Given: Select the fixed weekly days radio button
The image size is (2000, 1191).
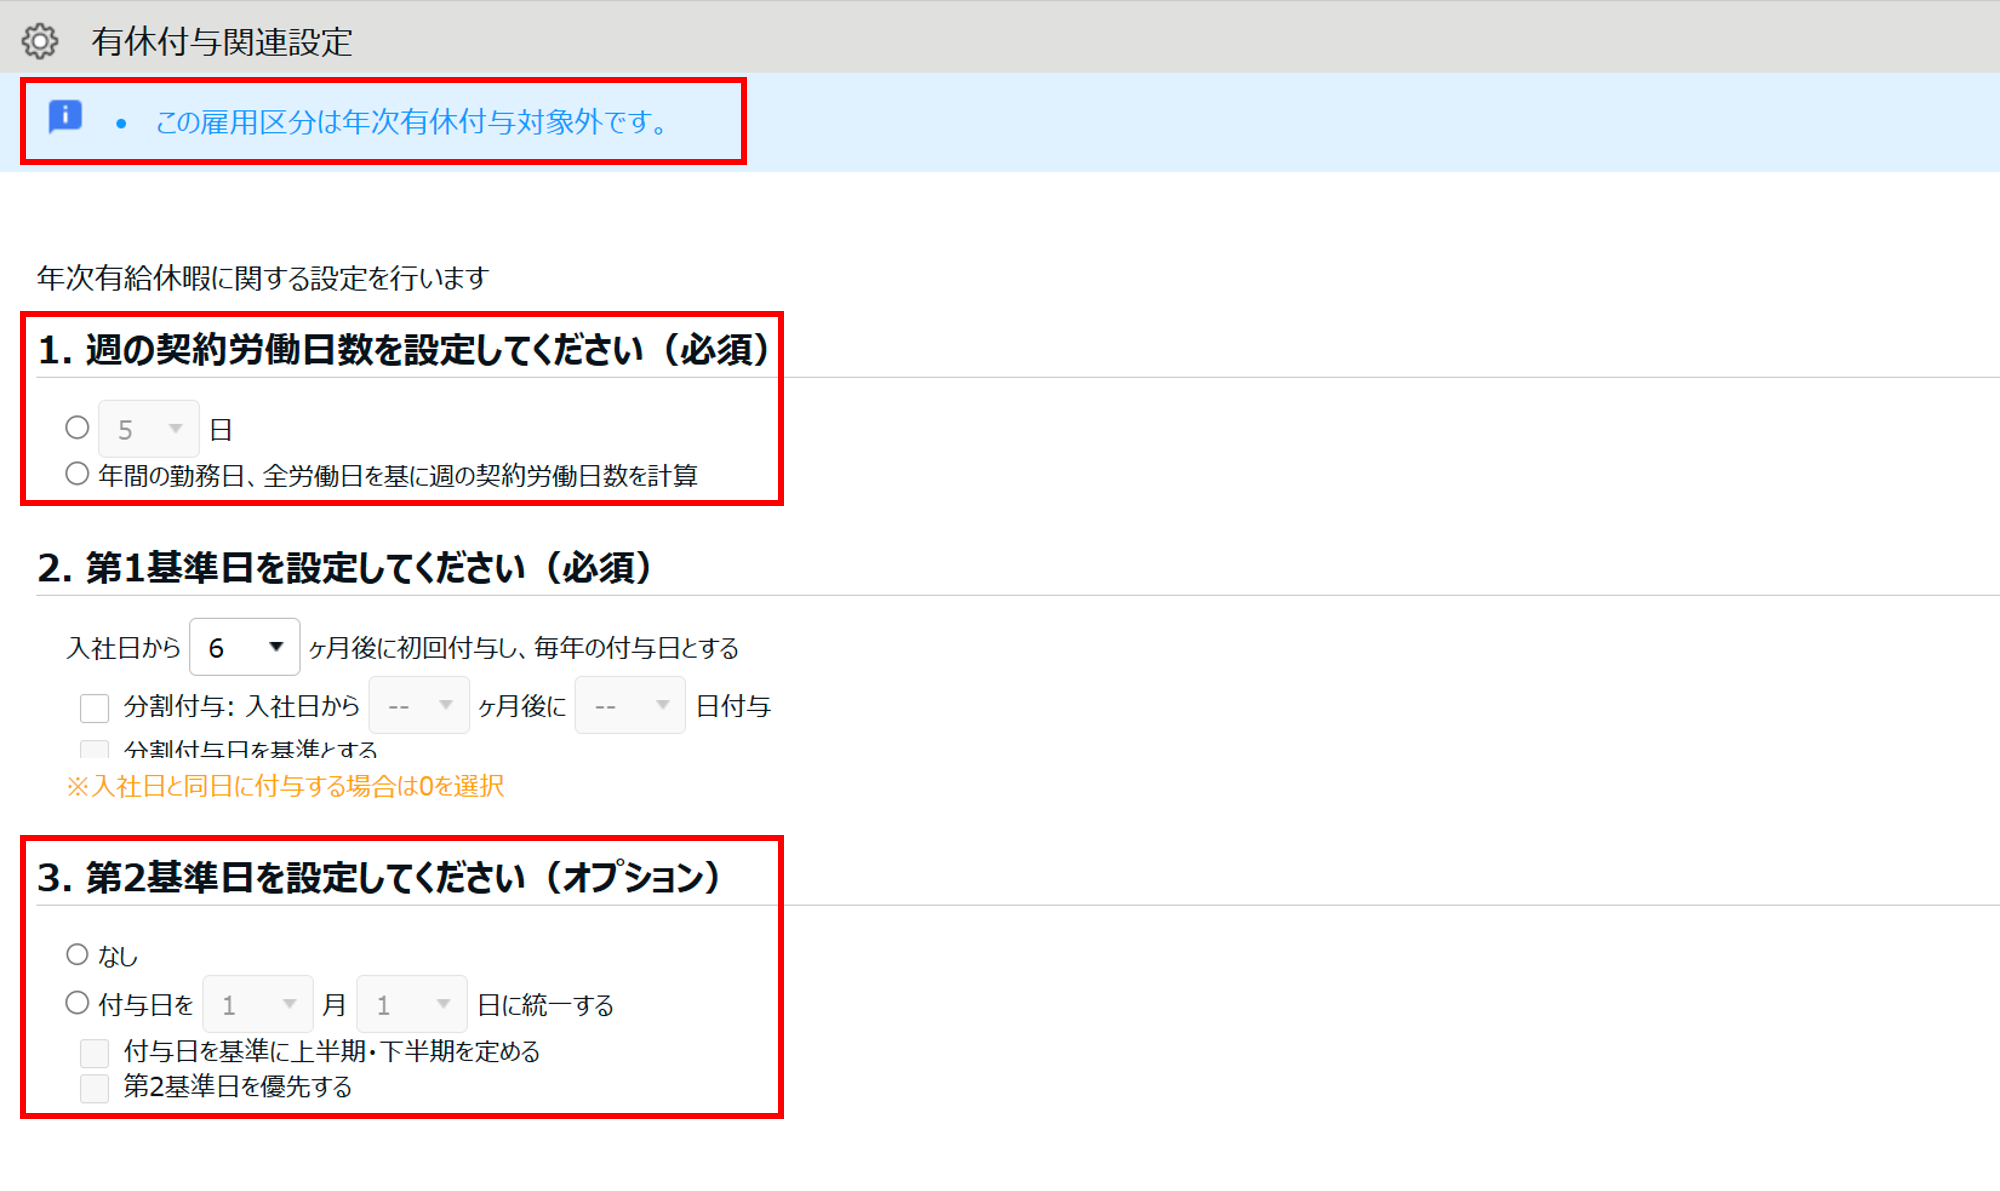Looking at the screenshot, I should 77,428.
